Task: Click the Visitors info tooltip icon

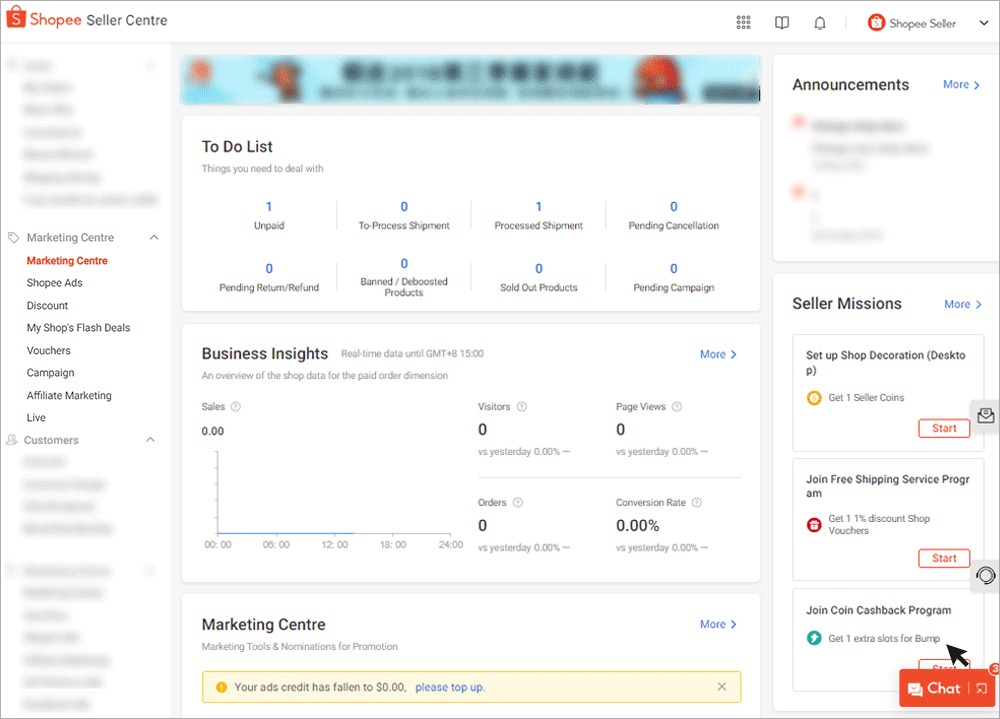Action: (x=522, y=407)
